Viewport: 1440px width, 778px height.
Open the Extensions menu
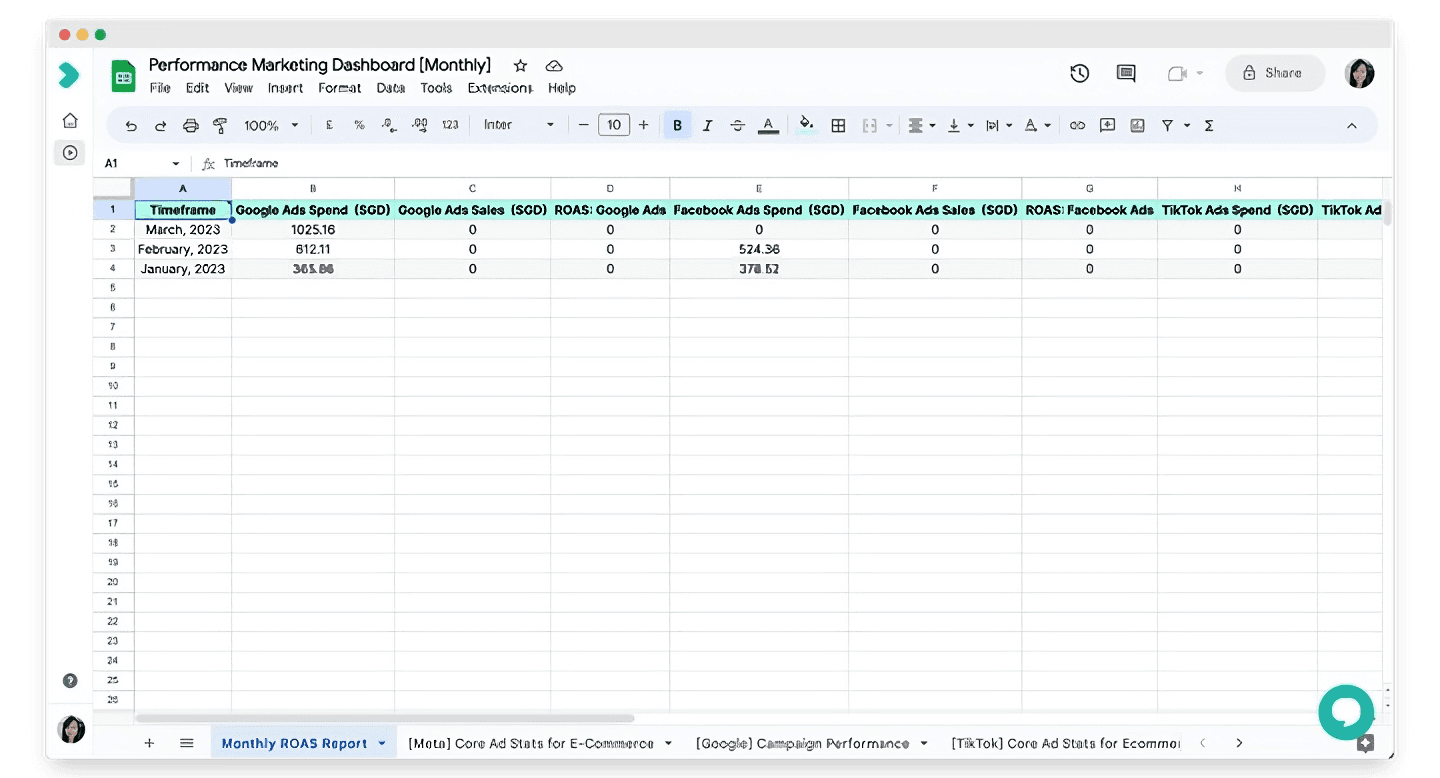[500, 88]
